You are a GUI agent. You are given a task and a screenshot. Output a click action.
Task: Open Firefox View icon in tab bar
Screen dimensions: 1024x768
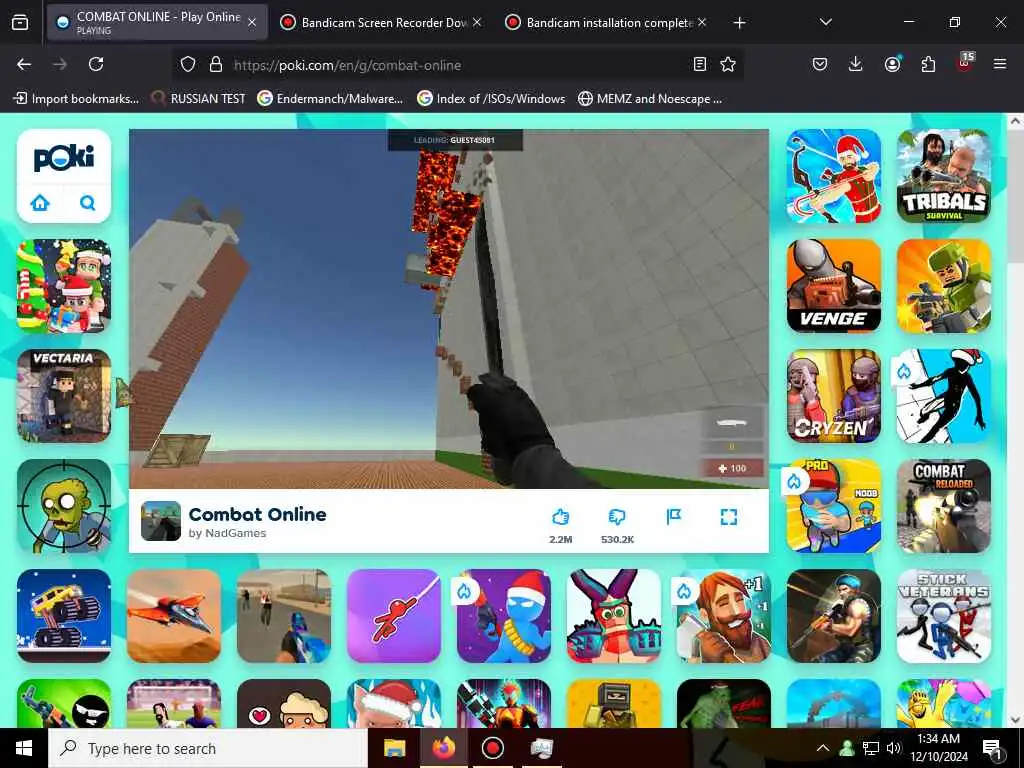tap(20, 23)
